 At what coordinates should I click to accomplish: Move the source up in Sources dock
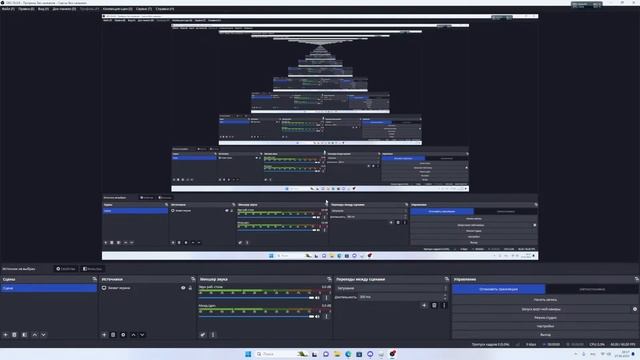pos(133,335)
